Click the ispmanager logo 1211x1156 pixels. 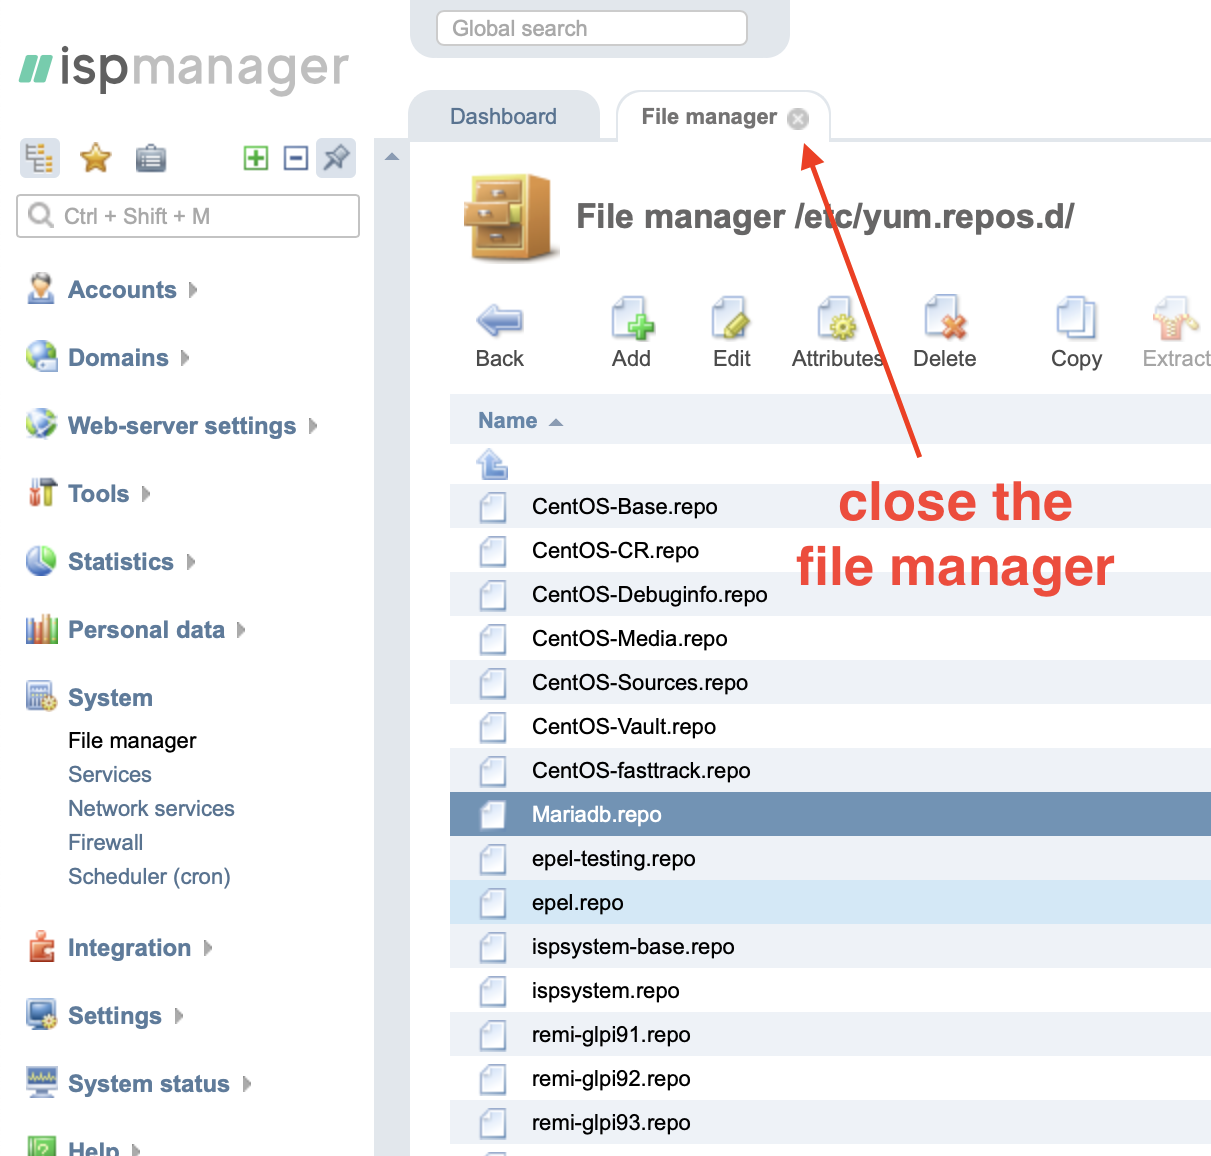[x=184, y=69]
